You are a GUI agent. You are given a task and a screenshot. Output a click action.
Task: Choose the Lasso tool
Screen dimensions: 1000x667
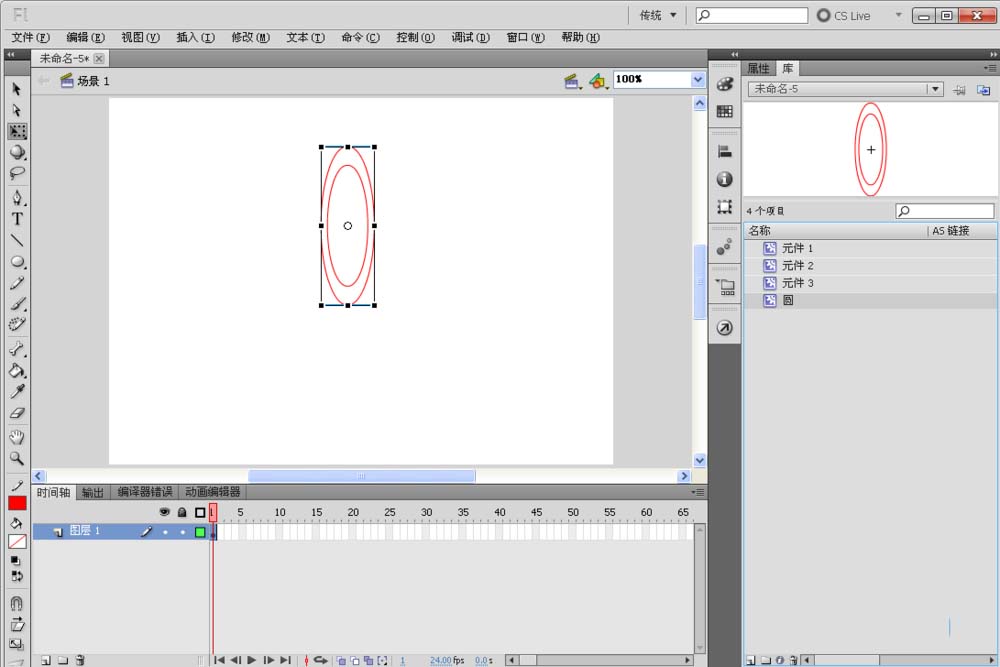pos(17,173)
